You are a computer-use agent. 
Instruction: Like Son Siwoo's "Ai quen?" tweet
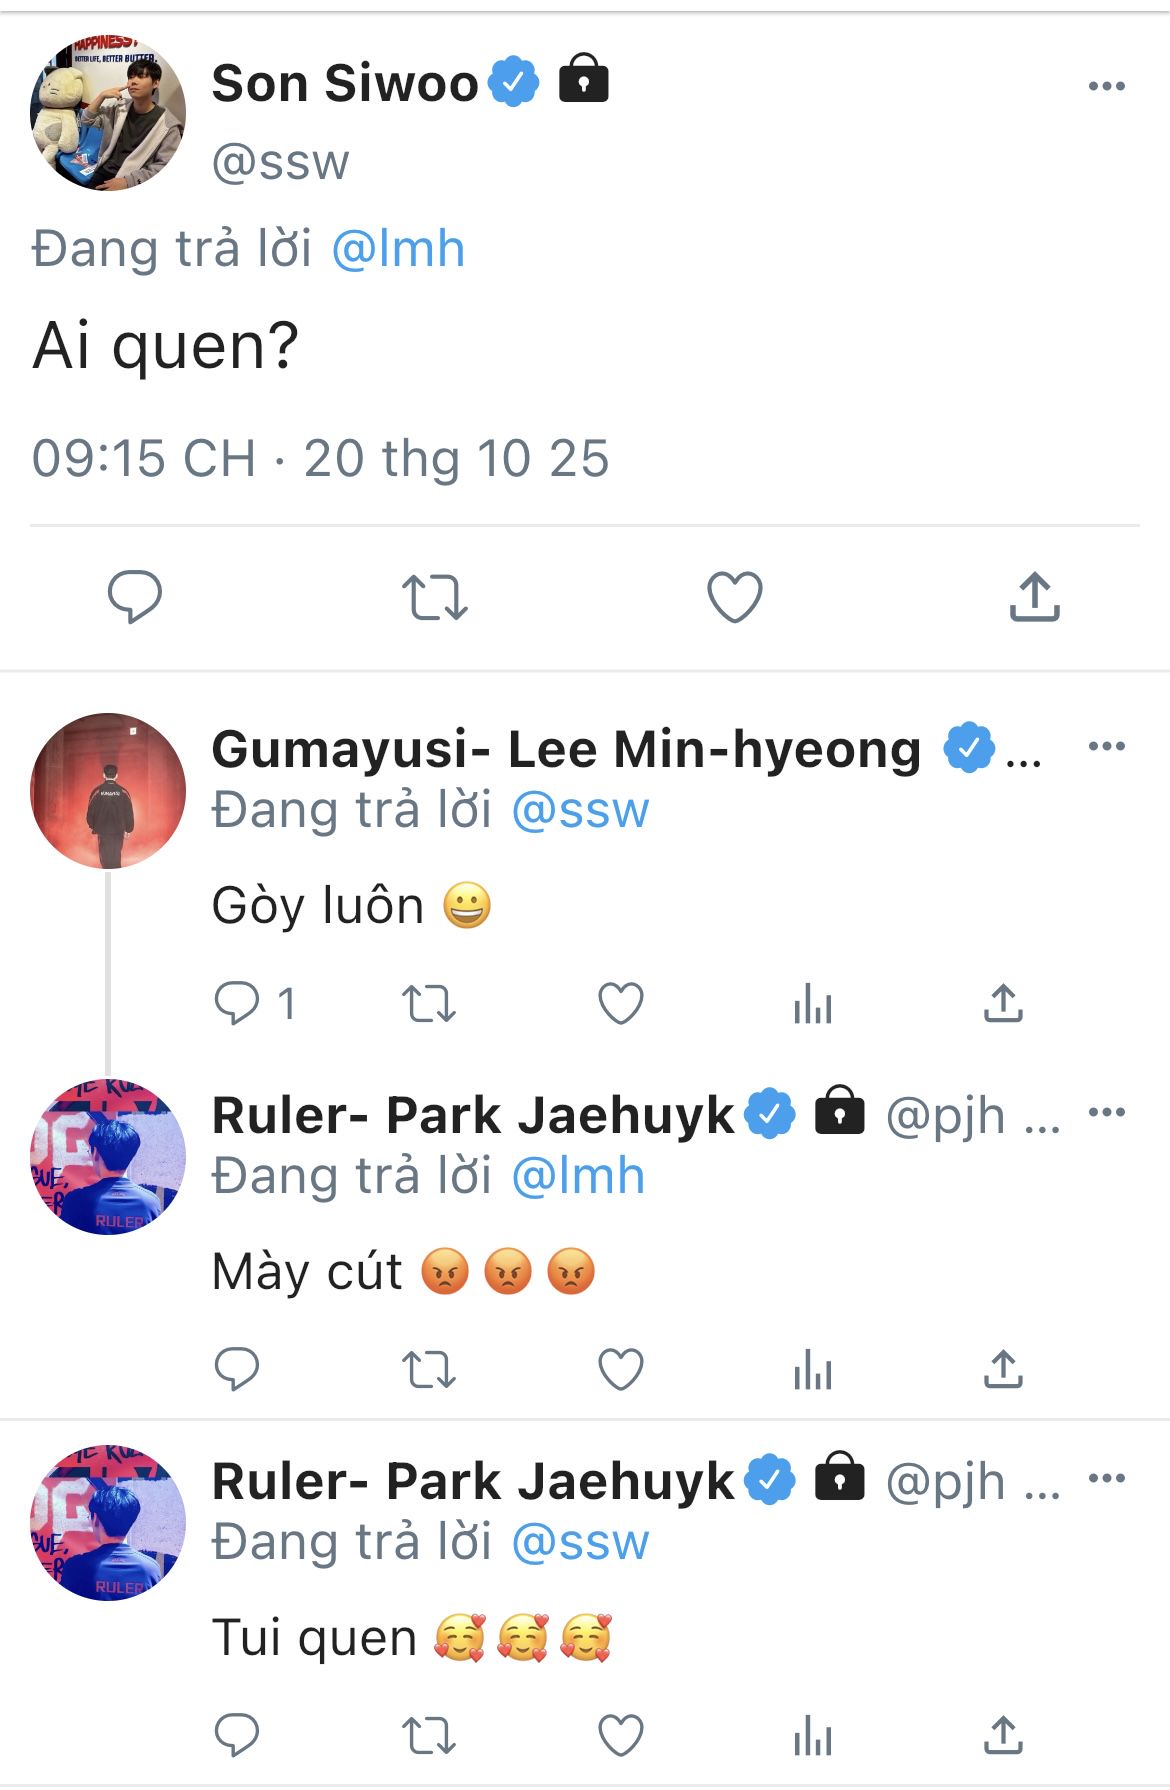point(734,597)
